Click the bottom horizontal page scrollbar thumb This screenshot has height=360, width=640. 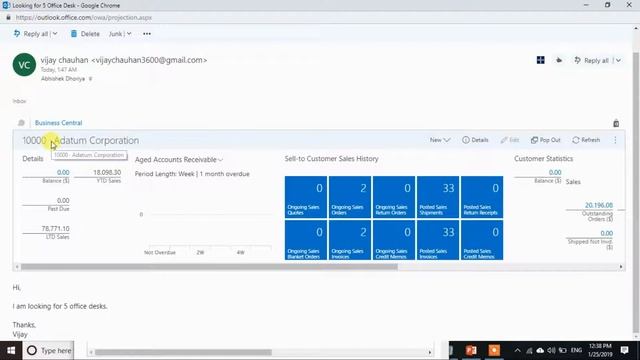(183, 352)
